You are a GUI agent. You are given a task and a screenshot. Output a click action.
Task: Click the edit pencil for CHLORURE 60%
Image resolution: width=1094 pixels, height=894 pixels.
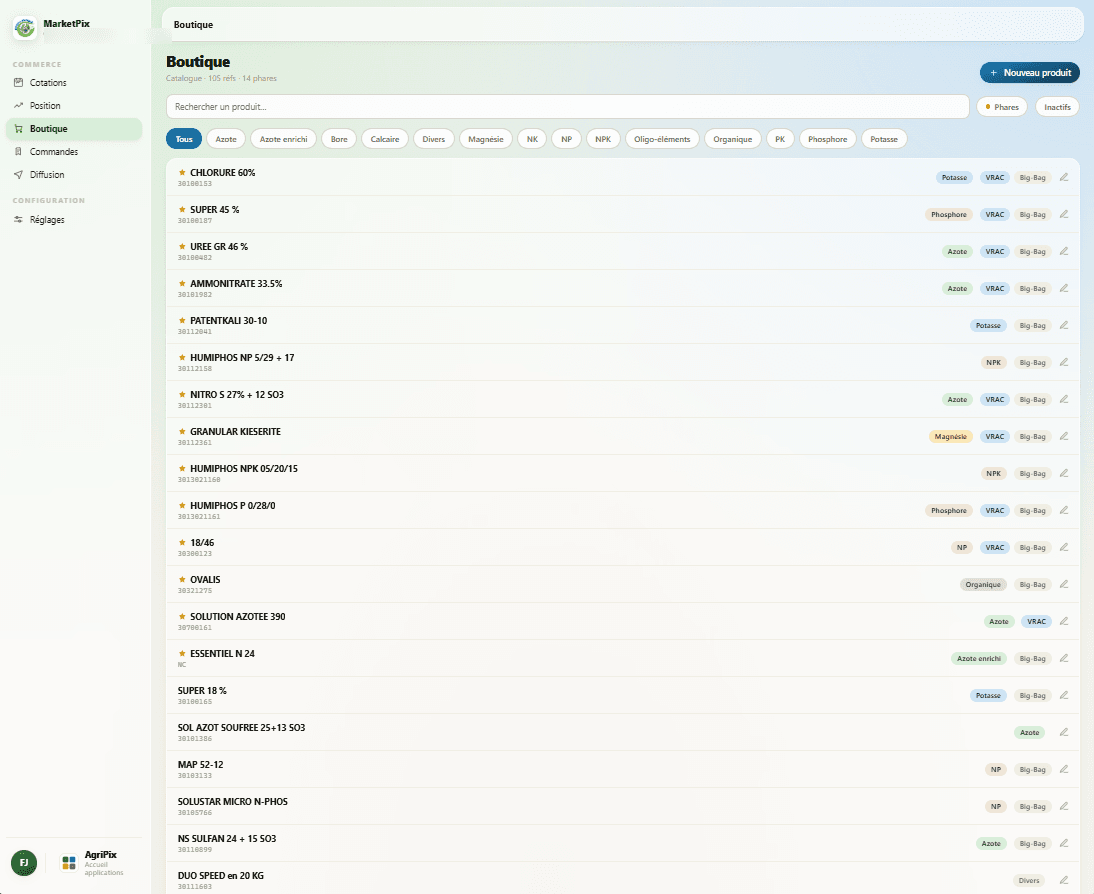[1064, 177]
